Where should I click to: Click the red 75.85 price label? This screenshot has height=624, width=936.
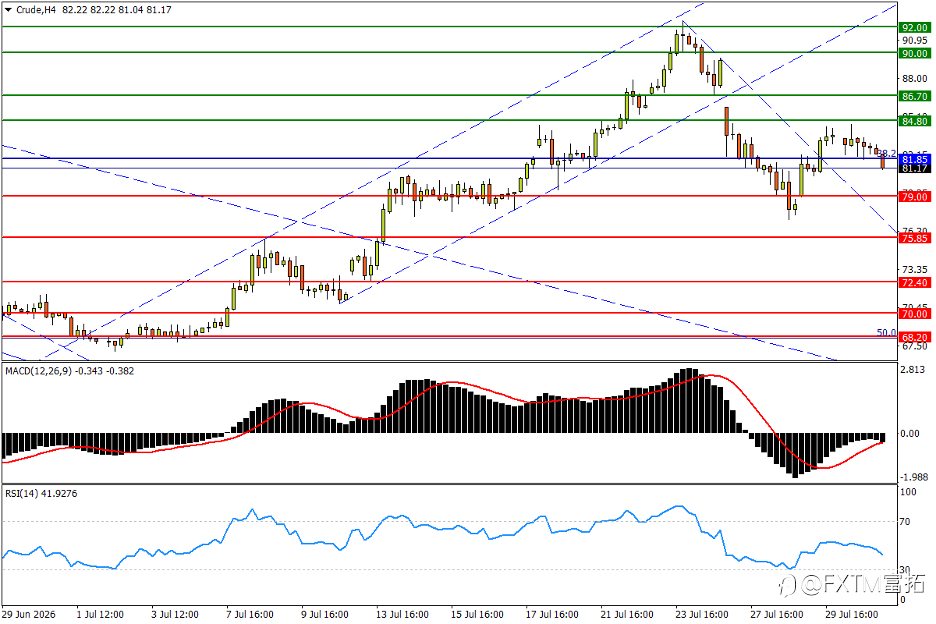pyautogui.click(x=914, y=238)
